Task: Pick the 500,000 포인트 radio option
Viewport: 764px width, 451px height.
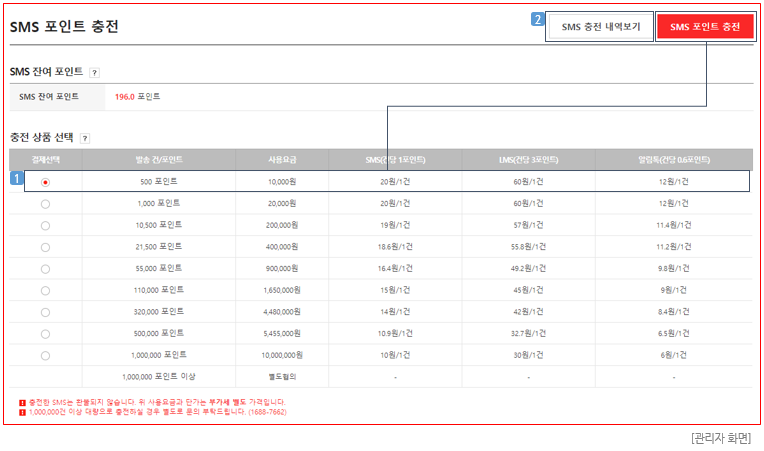Action: [x=45, y=333]
